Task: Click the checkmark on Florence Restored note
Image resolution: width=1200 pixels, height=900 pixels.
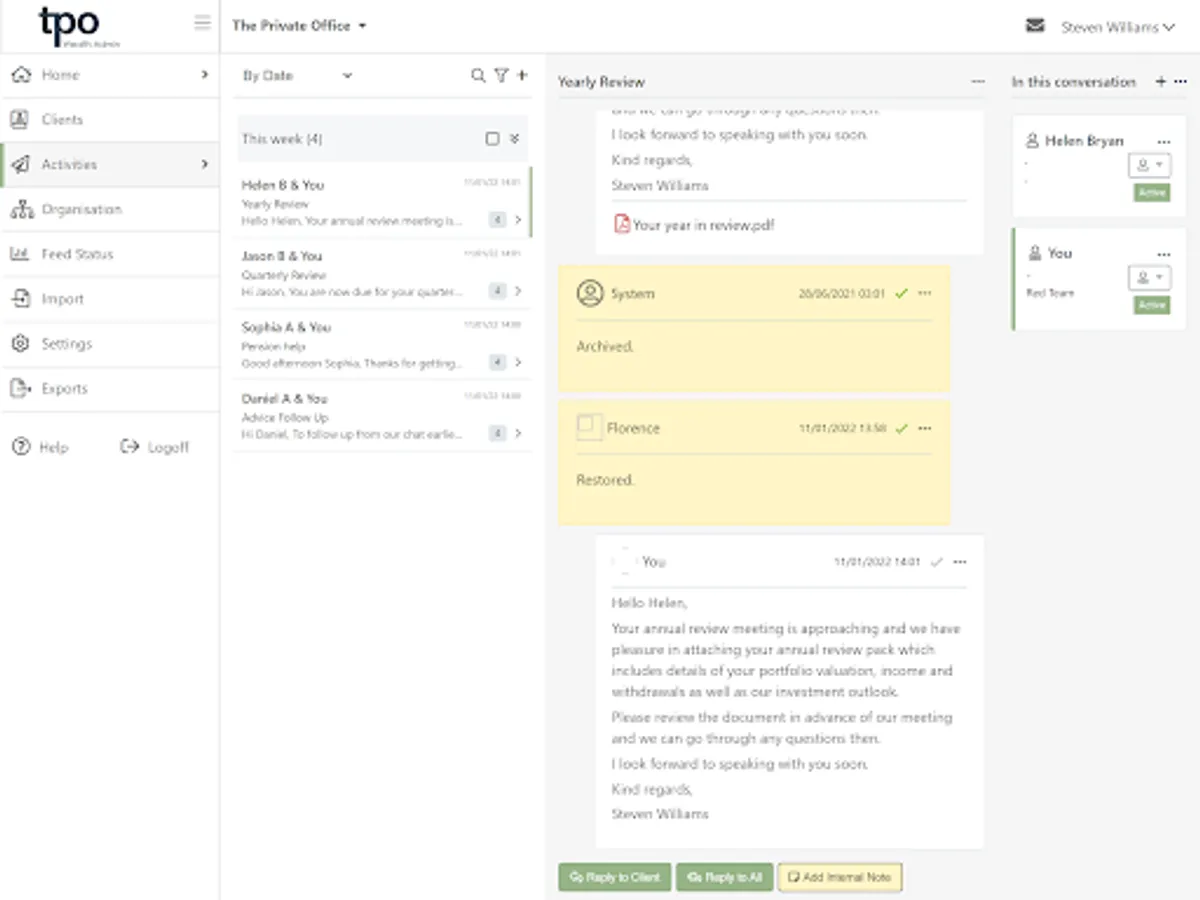Action: (901, 428)
